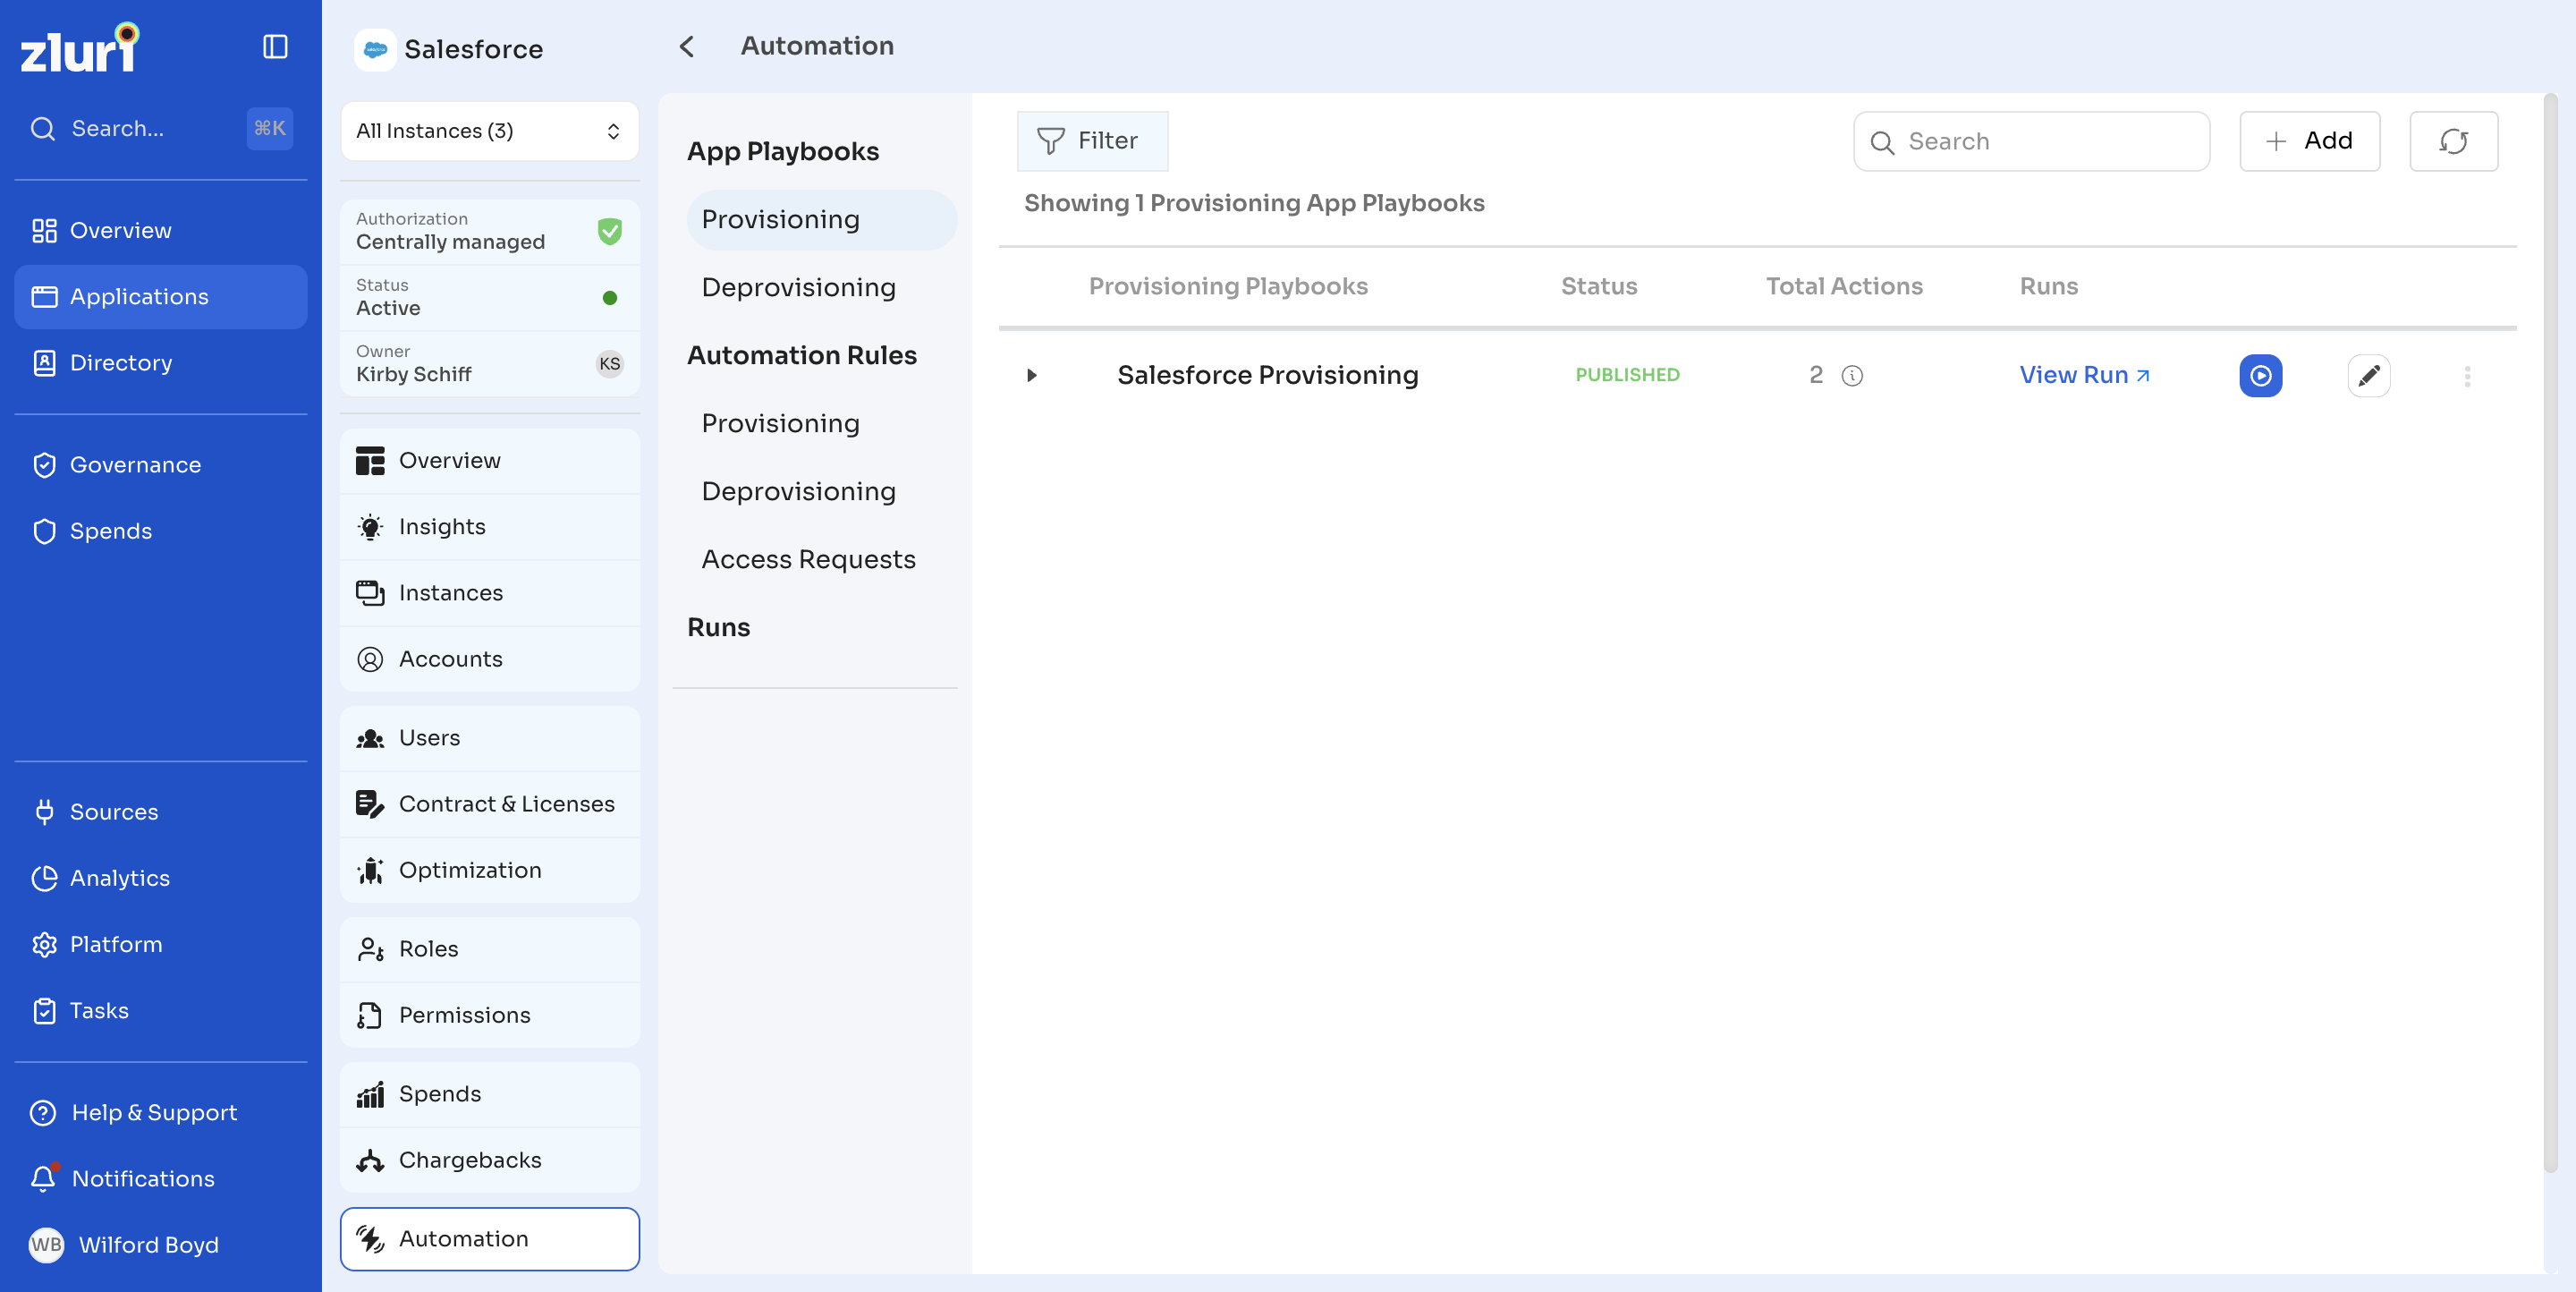This screenshot has height=1292, width=2576.
Task: Open the Directory page
Action: click(x=160, y=363)
